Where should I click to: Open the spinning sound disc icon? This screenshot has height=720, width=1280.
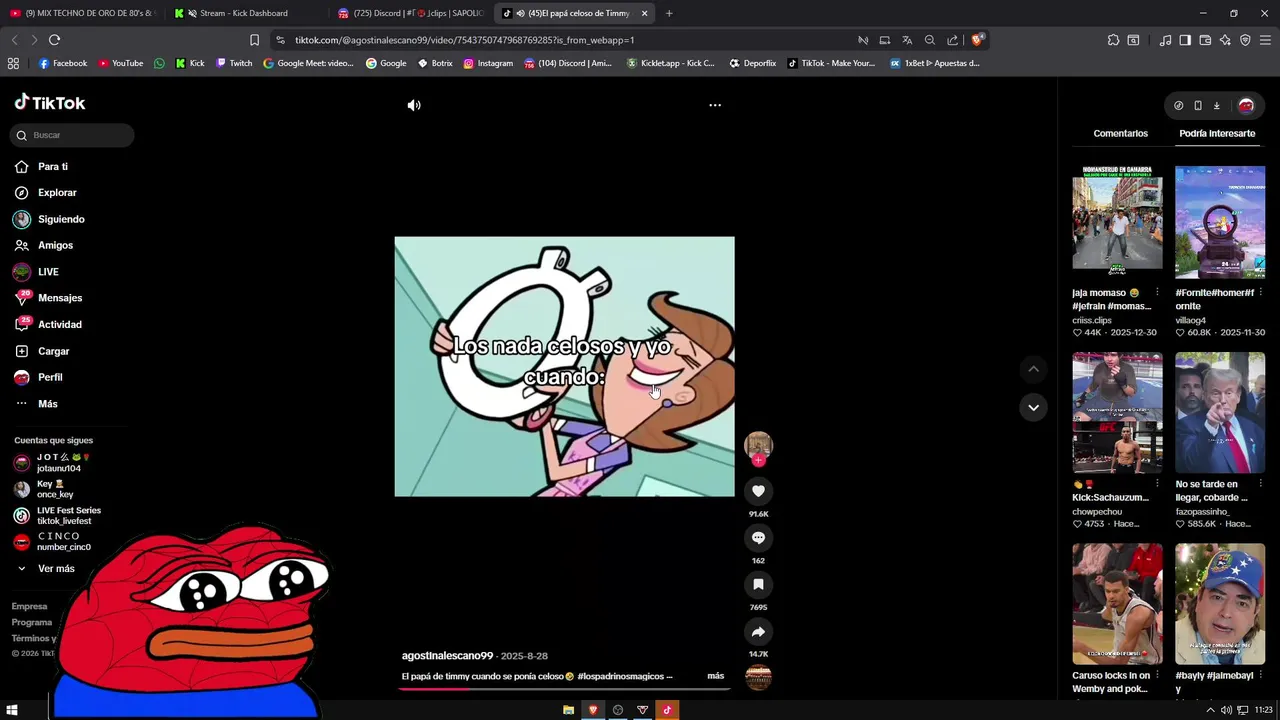[x=758, y=678]
